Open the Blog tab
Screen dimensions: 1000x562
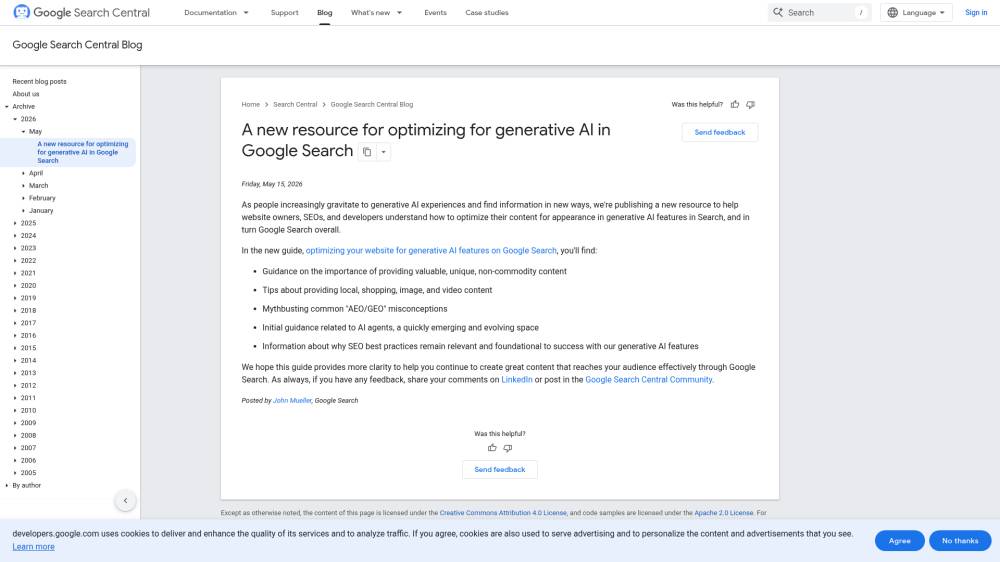click(x=325, y=12)
